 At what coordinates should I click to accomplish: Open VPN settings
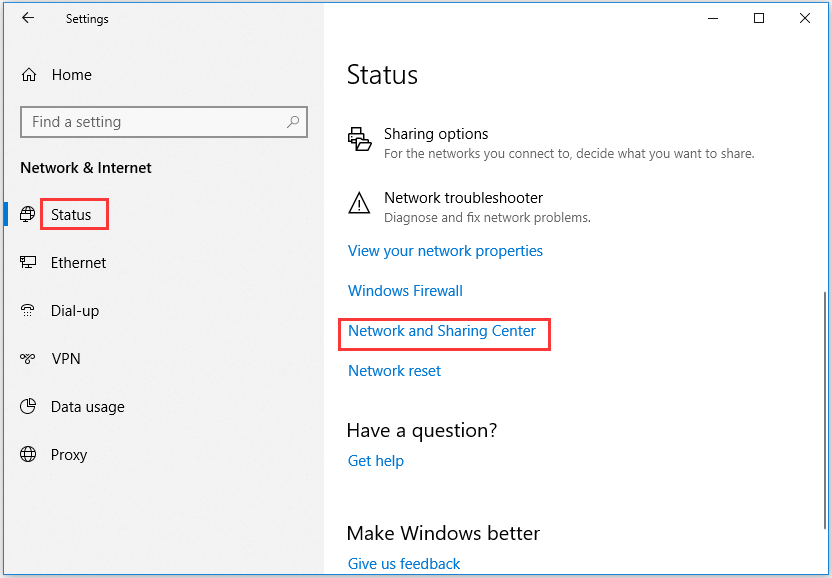coord(66,359)
